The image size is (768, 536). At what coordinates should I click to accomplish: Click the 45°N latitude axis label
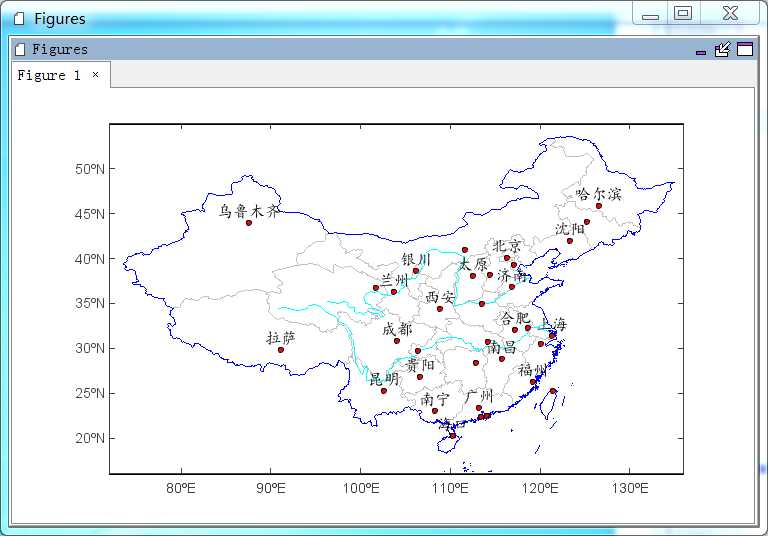coord(90,214)
